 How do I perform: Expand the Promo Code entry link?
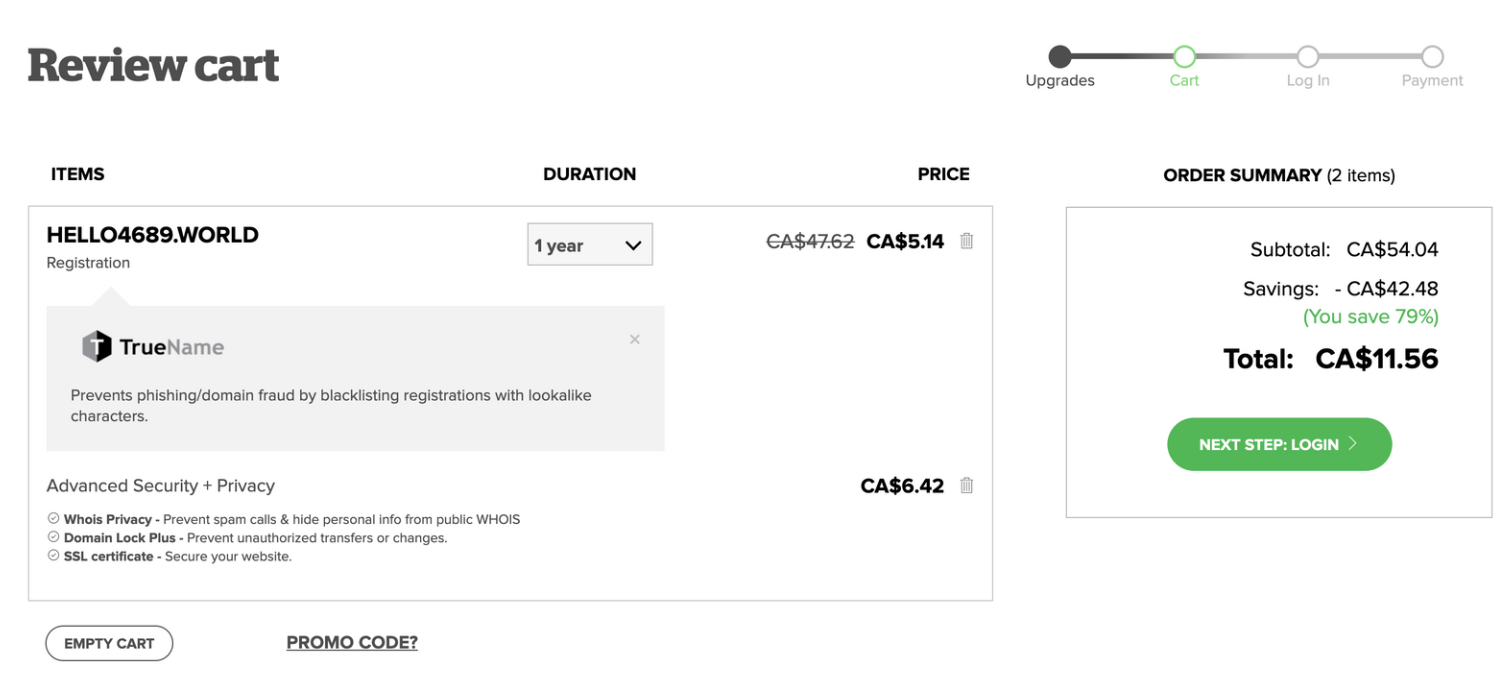tap(352, 642)
